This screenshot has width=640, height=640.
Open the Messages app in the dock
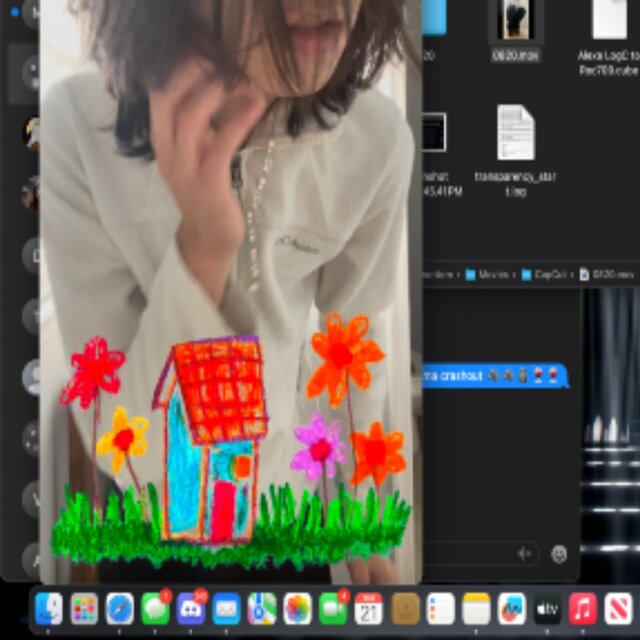point(156,608)
